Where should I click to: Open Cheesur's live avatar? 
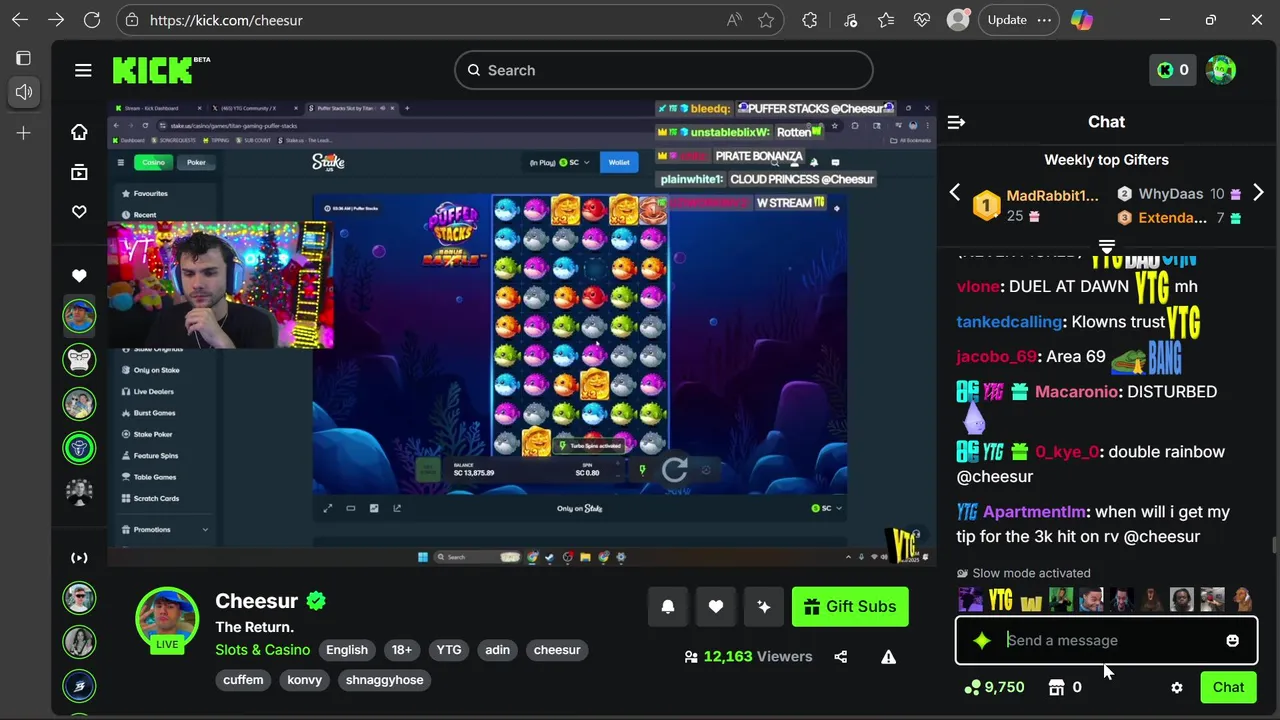(x=167, y=620)
